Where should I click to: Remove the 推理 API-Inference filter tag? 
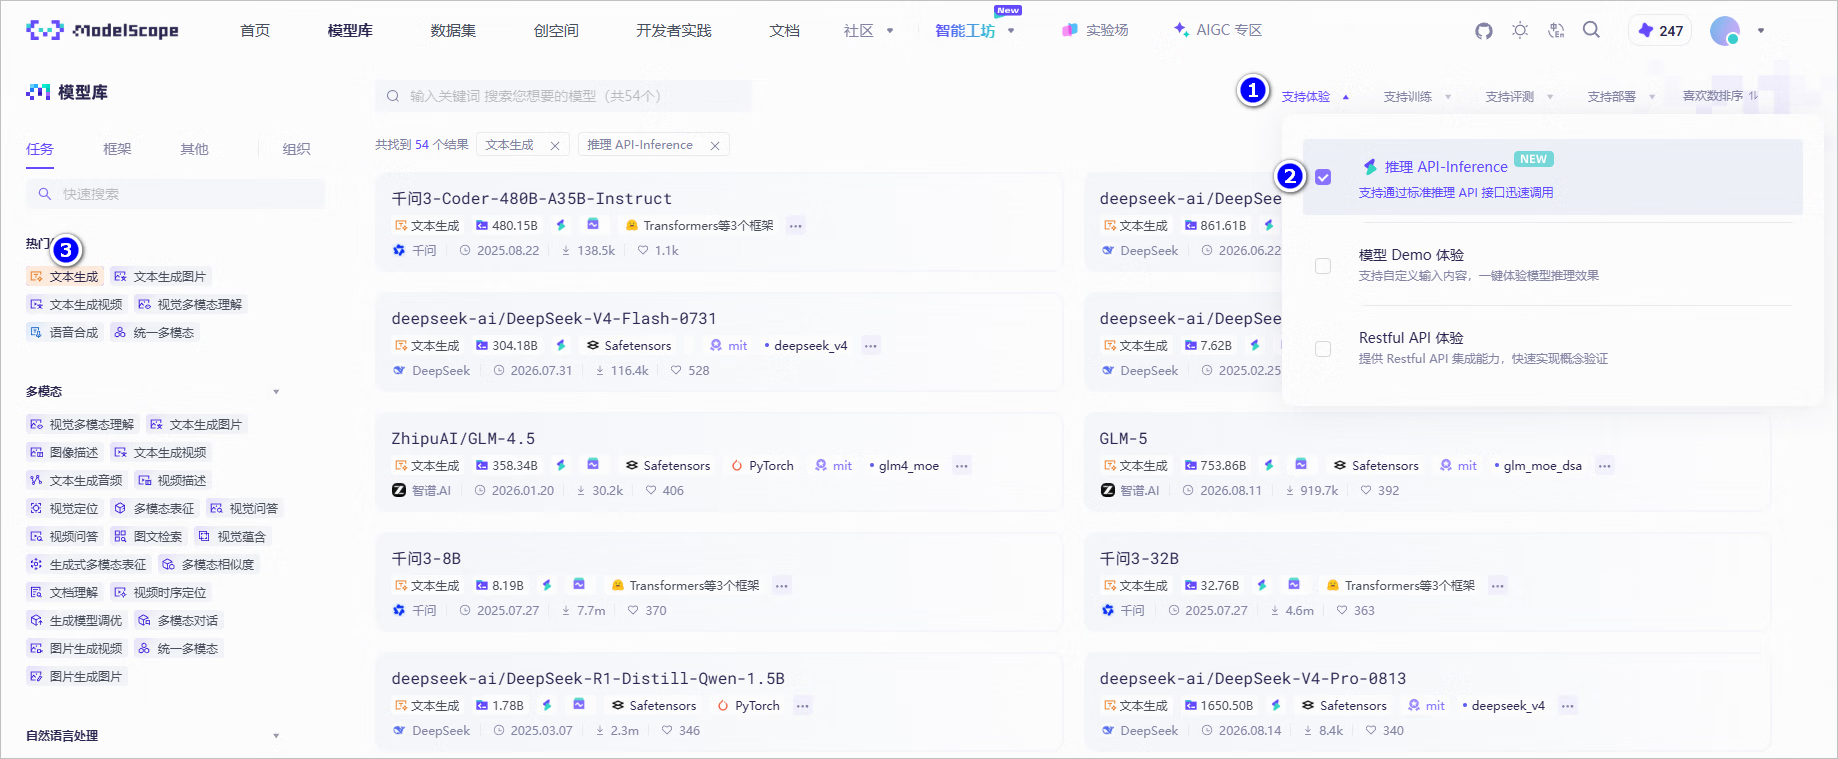click(715, 145)
